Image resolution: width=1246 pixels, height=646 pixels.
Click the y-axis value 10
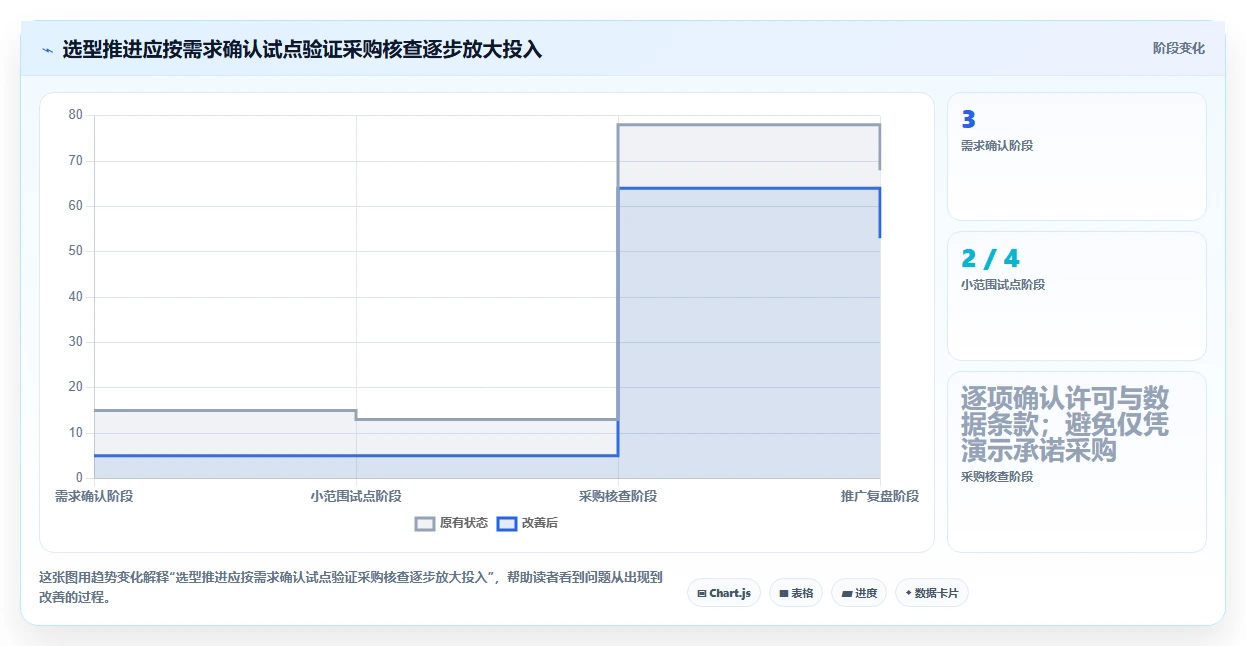75,433
